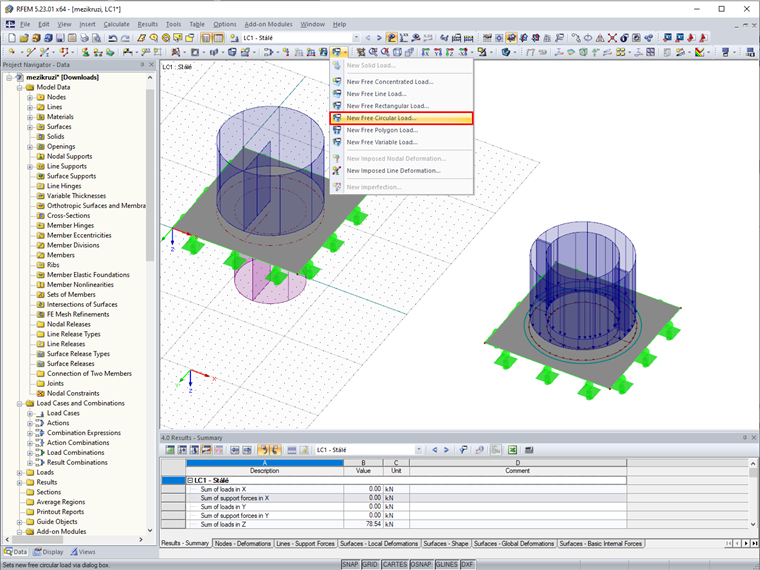
Task: Switch to the Display navigator tab
Action: coord(47,551)
